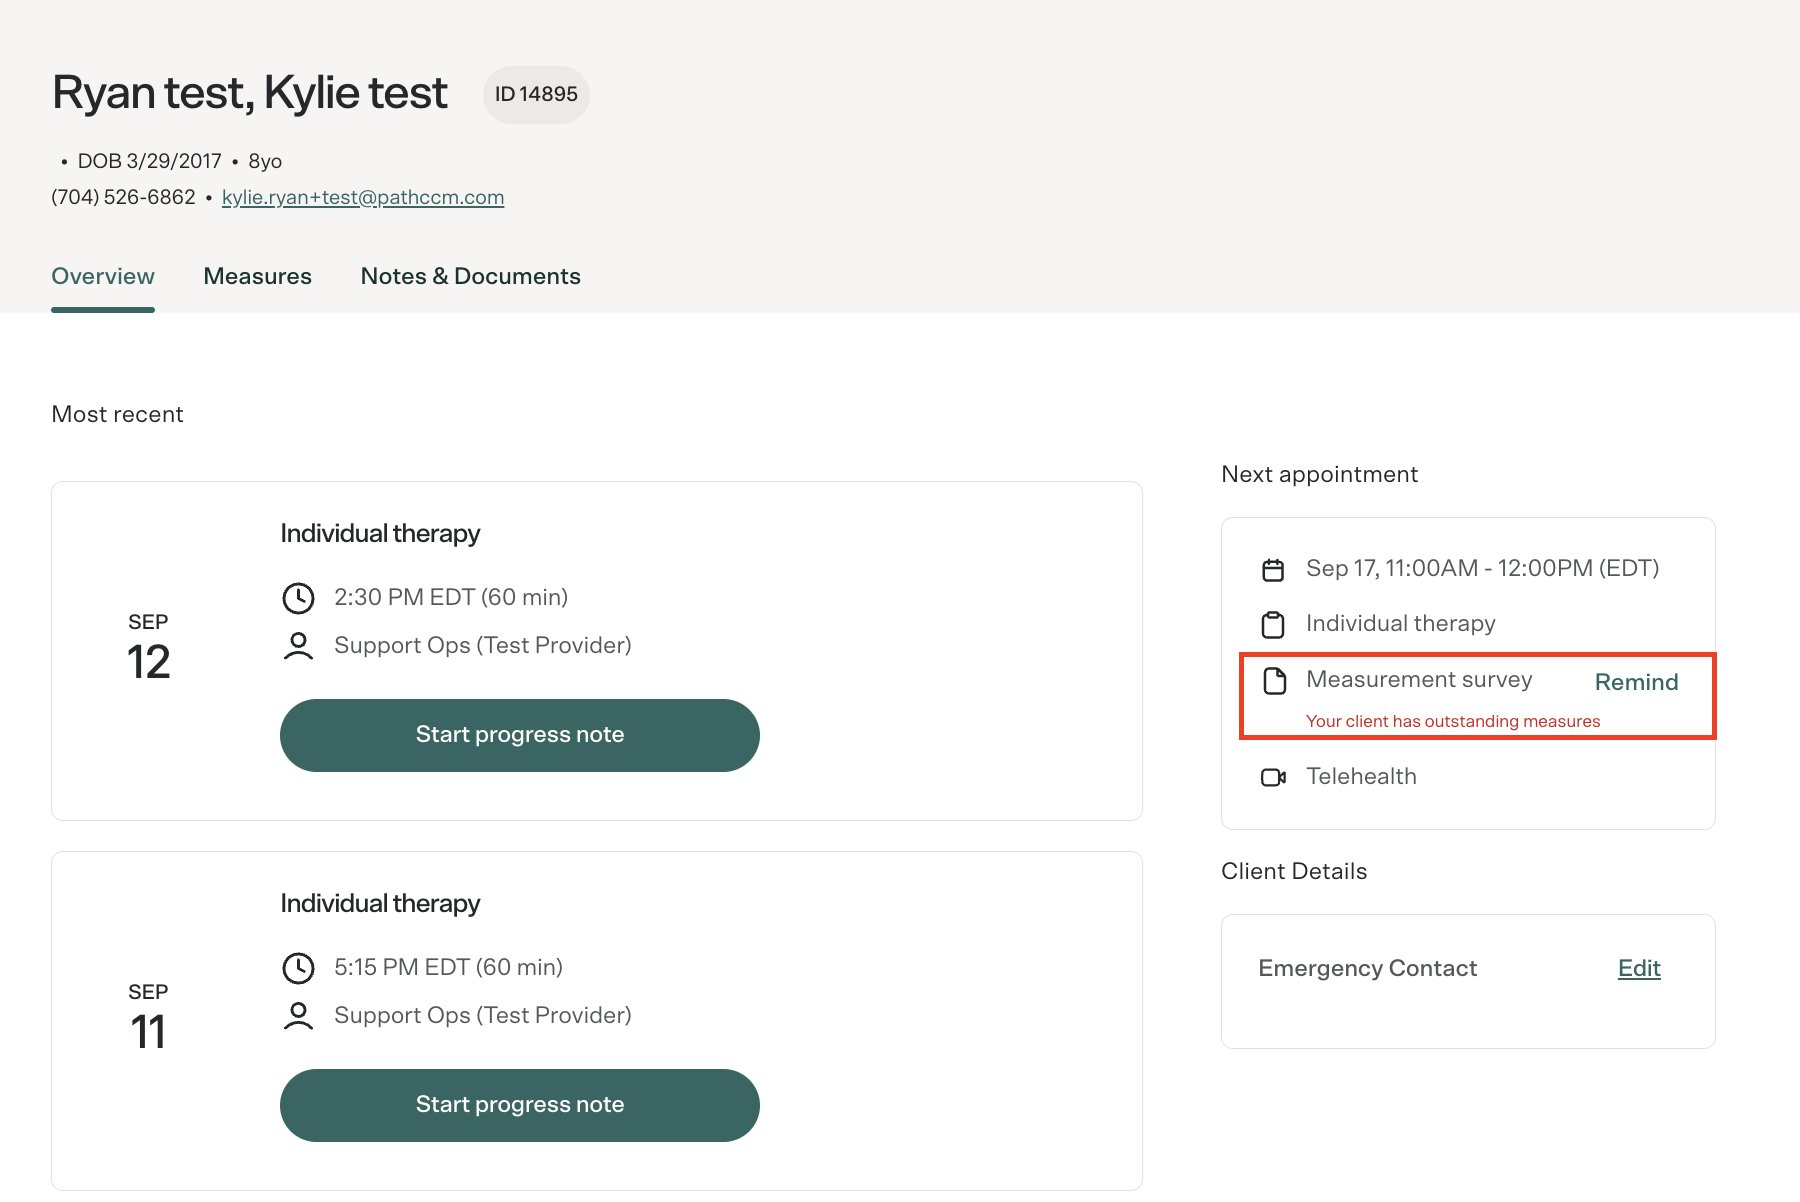This screenshot has width=1800, height=1202.
Task: Click Remind for the measurement survey
Action: click(1636, 682)
